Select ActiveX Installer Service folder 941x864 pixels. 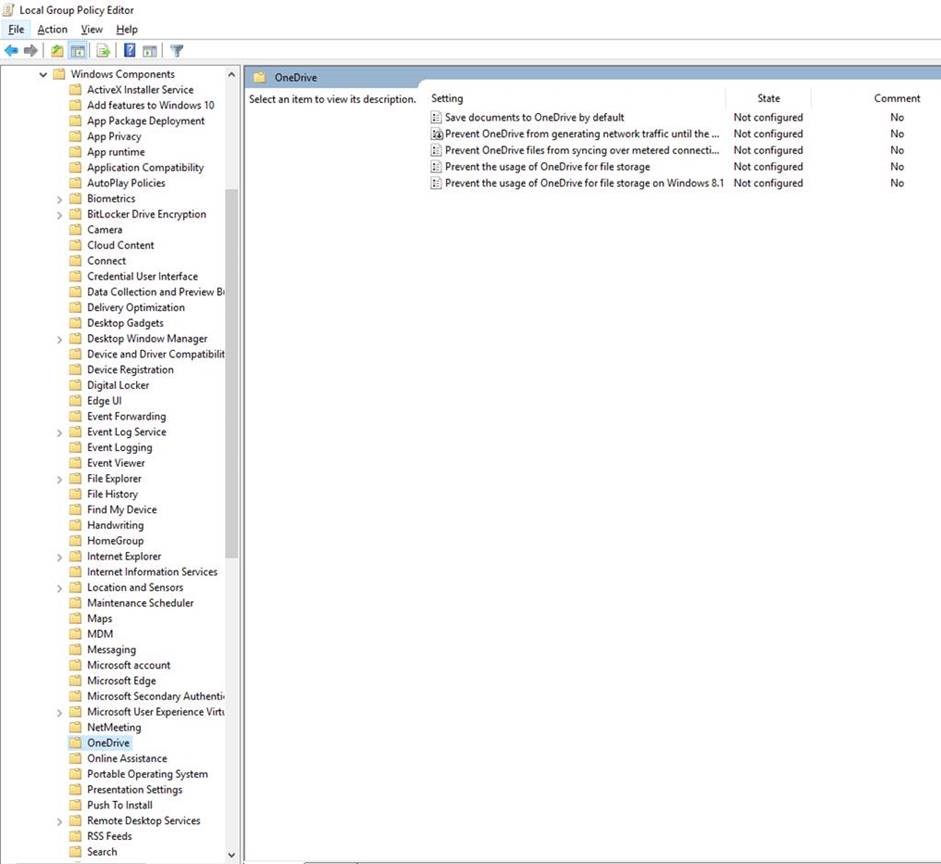(140, 89)
